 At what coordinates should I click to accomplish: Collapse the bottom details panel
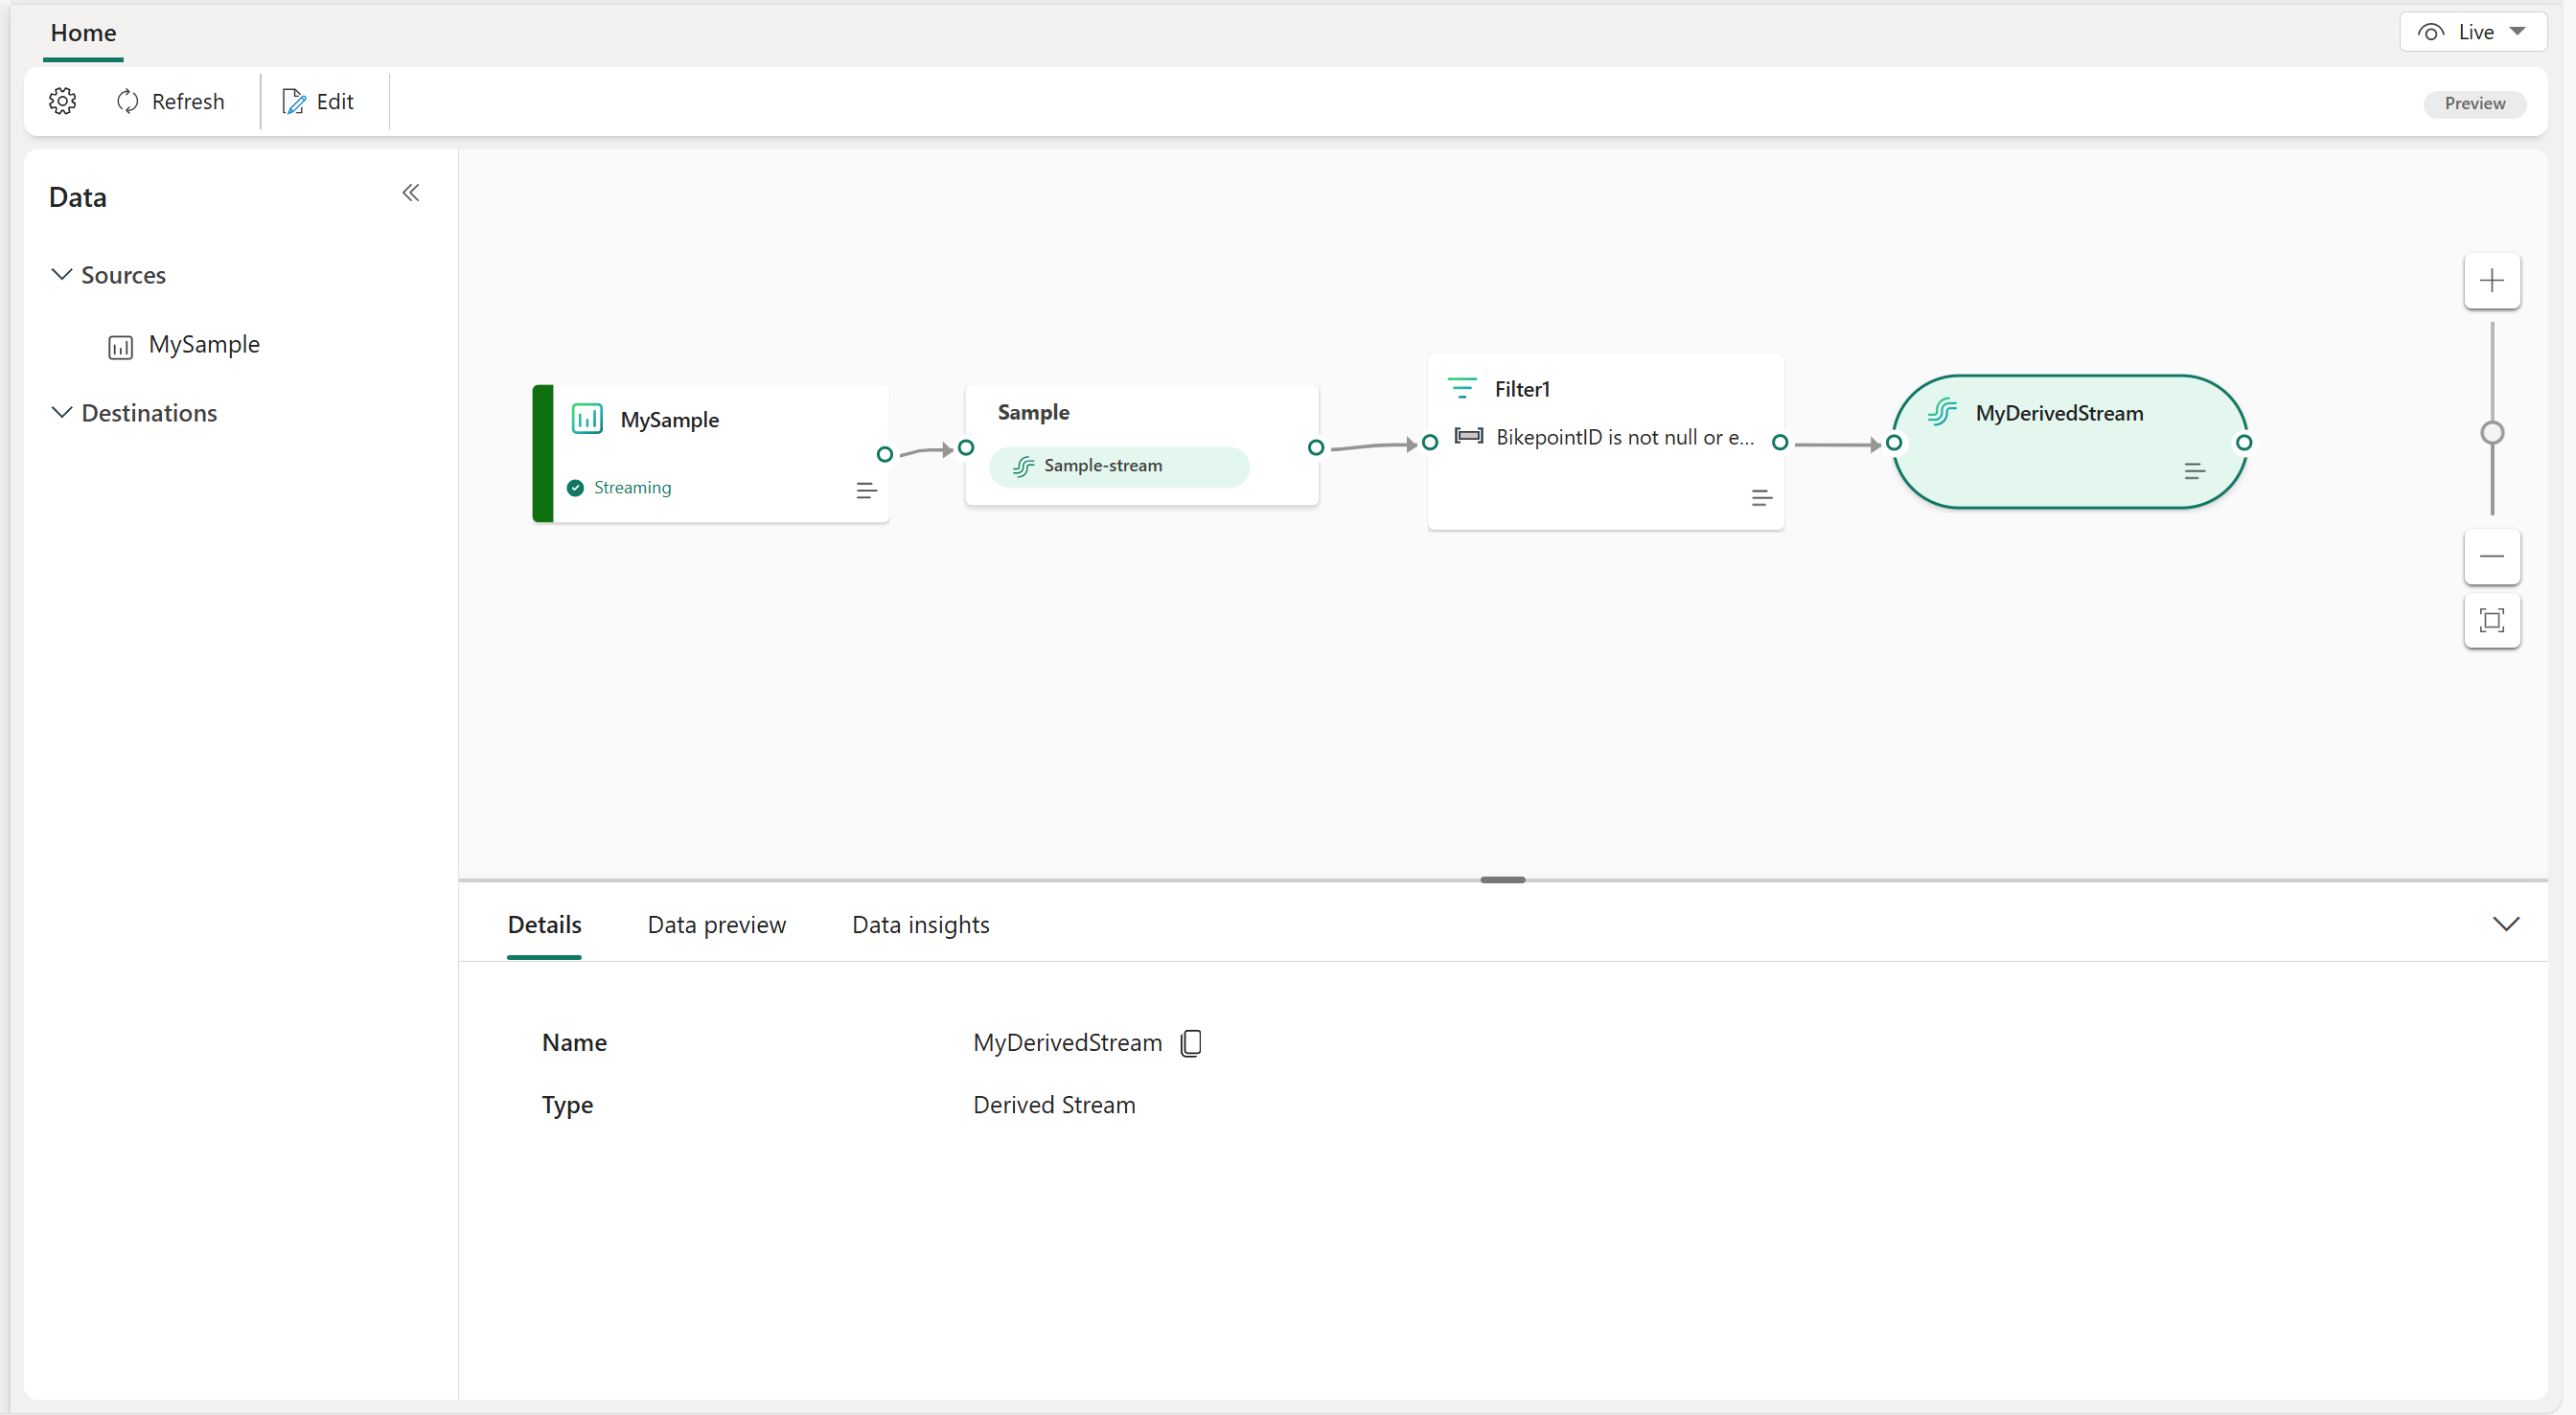pyautogui.click(x=2506, y=924)
